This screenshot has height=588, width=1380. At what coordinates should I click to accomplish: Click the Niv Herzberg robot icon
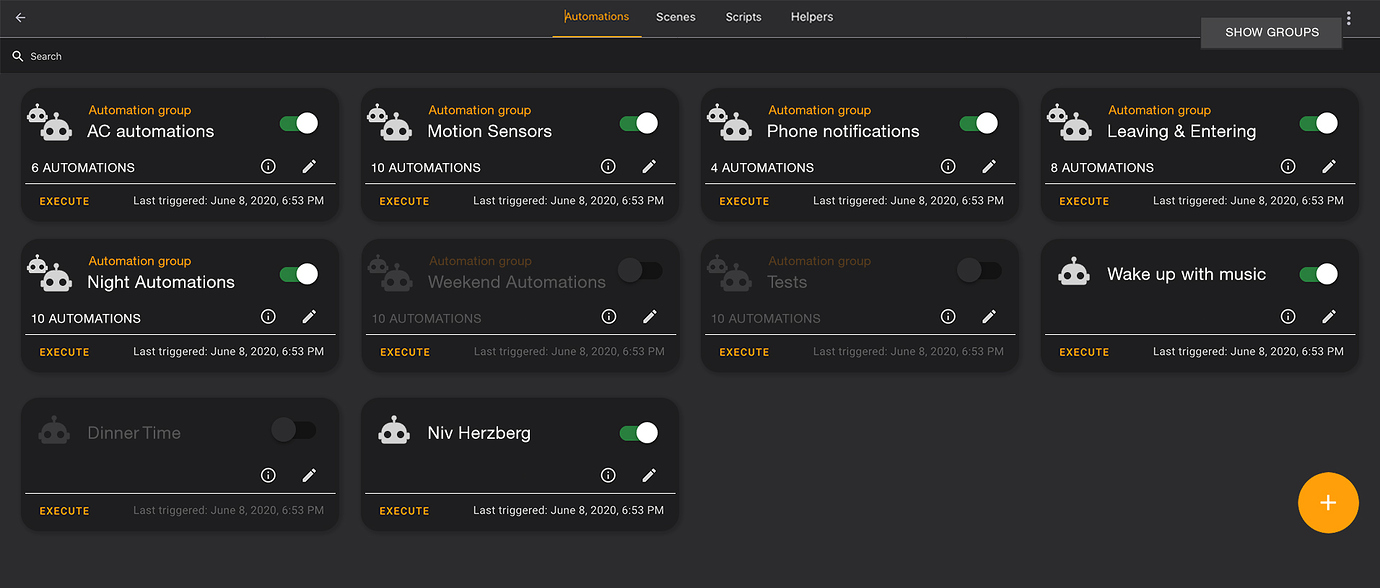click(x=394, y=431)
